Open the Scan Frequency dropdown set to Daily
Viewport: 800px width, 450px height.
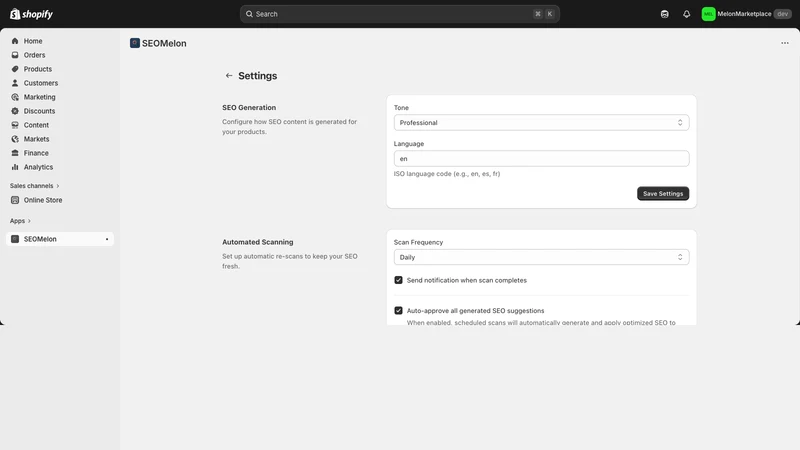(x=541, y=257)
